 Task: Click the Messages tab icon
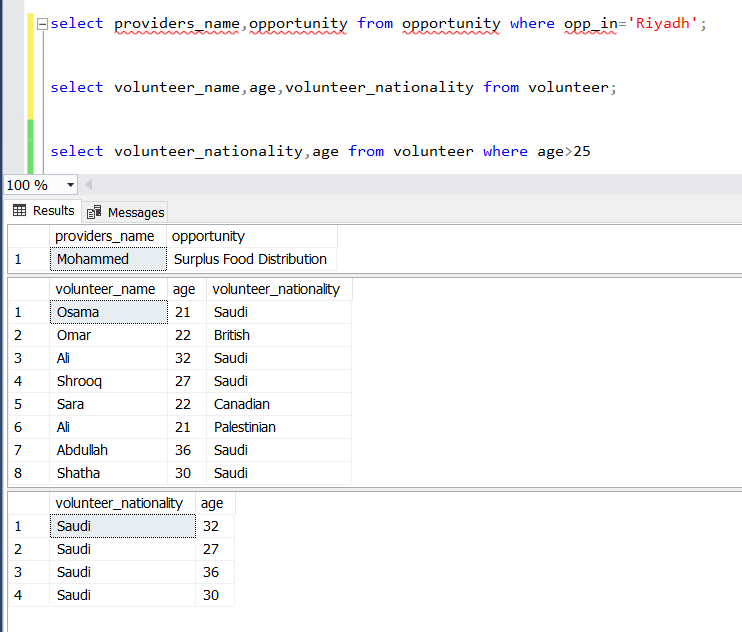click(94, 212)
